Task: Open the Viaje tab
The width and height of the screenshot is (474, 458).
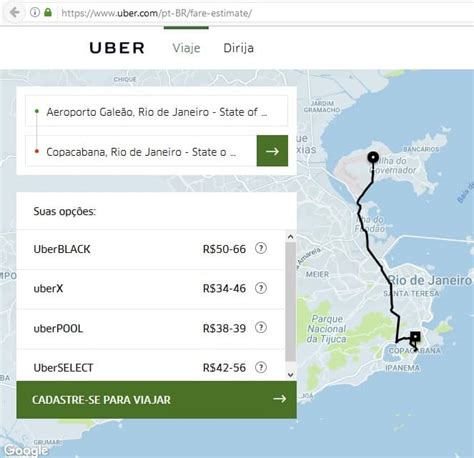Action: point(186,48)
